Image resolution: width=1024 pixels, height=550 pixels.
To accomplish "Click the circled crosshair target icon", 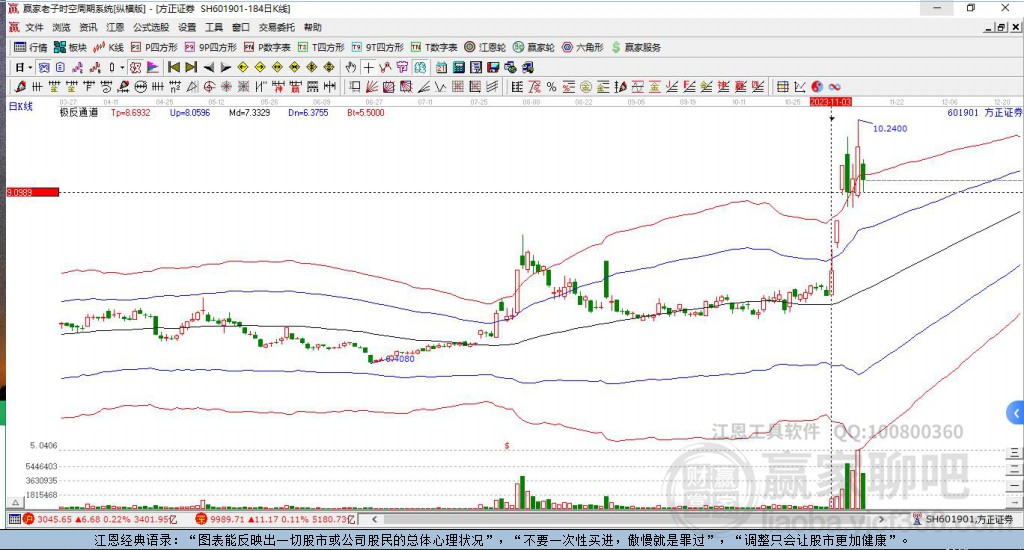I will coord(209,86).
